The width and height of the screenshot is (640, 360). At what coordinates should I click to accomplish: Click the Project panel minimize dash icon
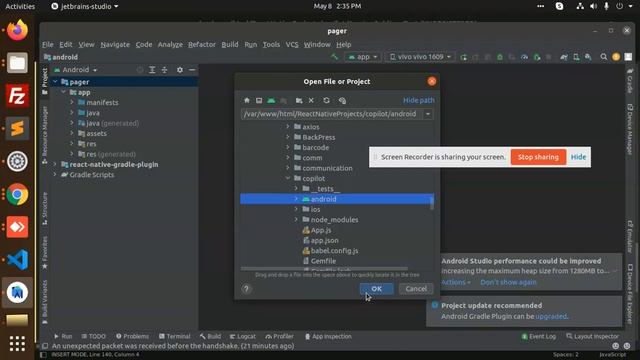[x=192, y=70]
